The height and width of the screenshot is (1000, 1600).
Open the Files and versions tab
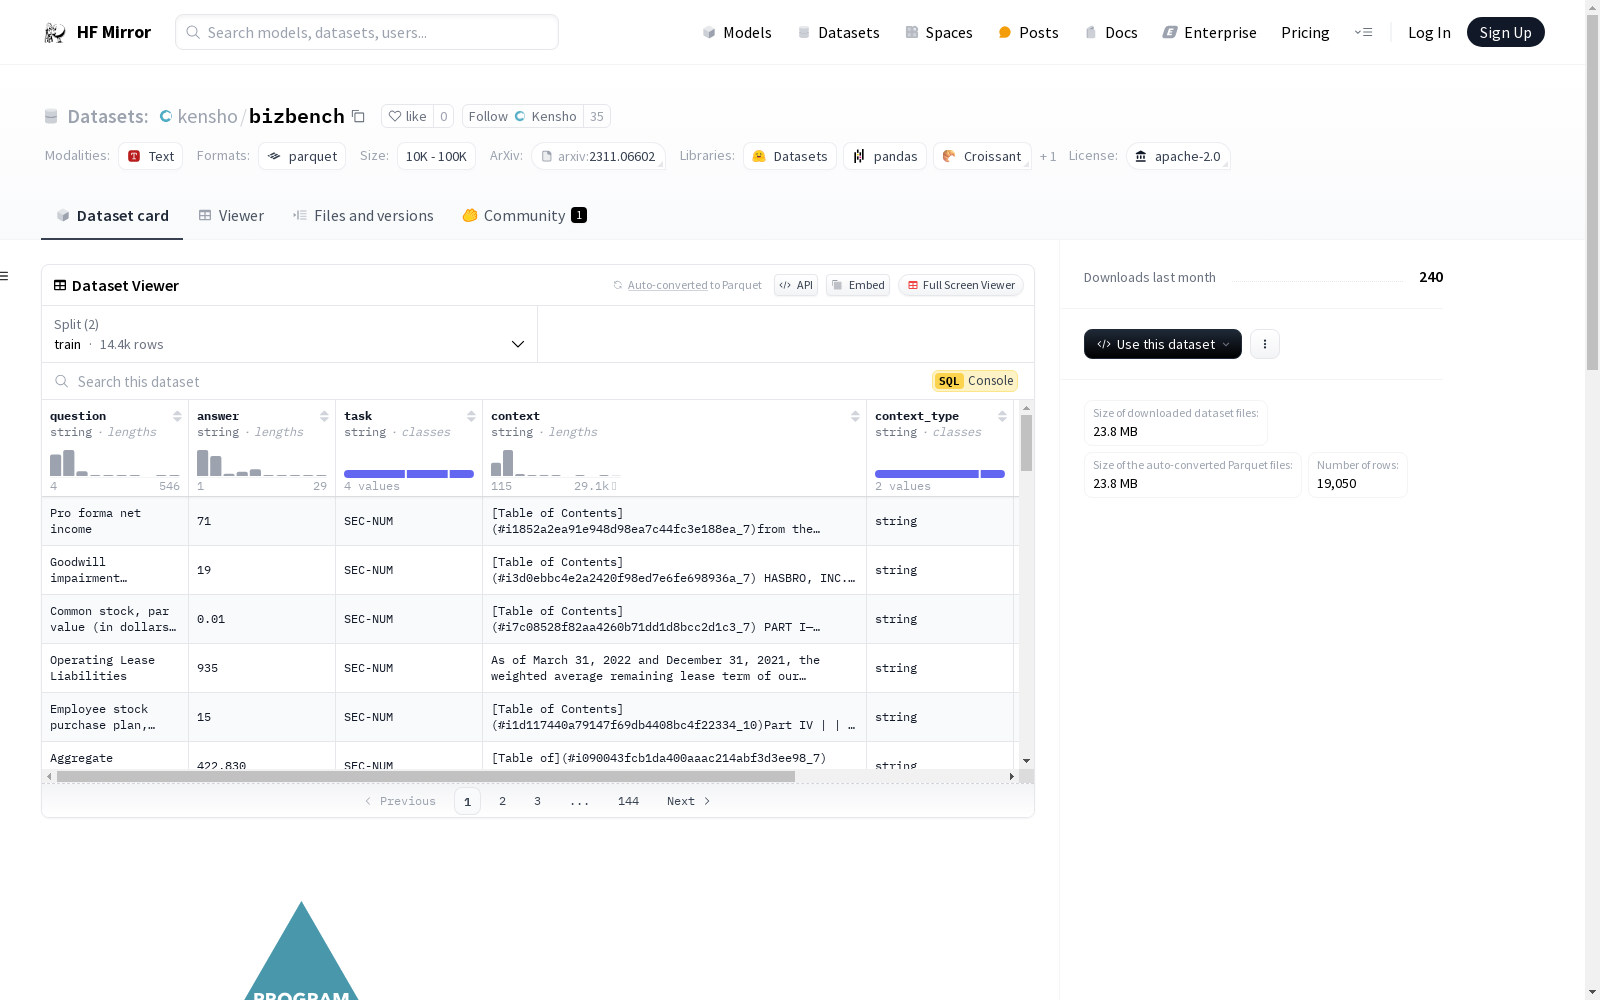point(363,216)
